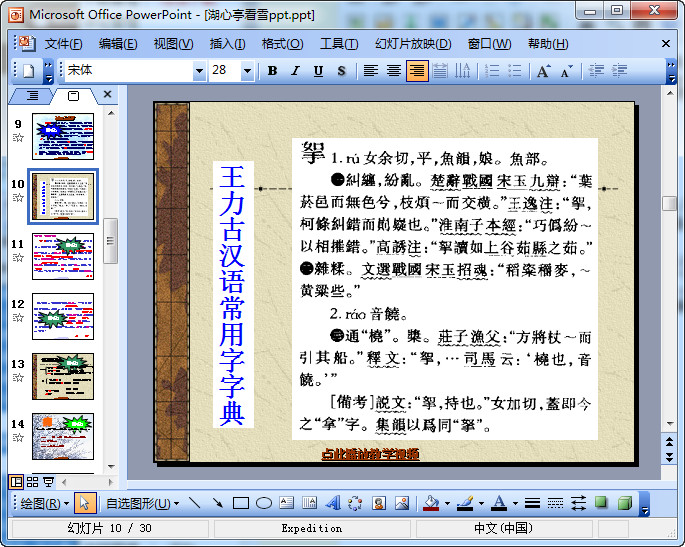Select slide 14 thumbnail

63,436
